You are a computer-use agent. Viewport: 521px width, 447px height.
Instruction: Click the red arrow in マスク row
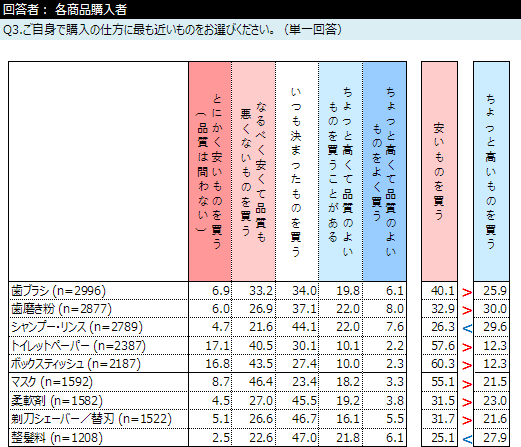coord(467,384)
